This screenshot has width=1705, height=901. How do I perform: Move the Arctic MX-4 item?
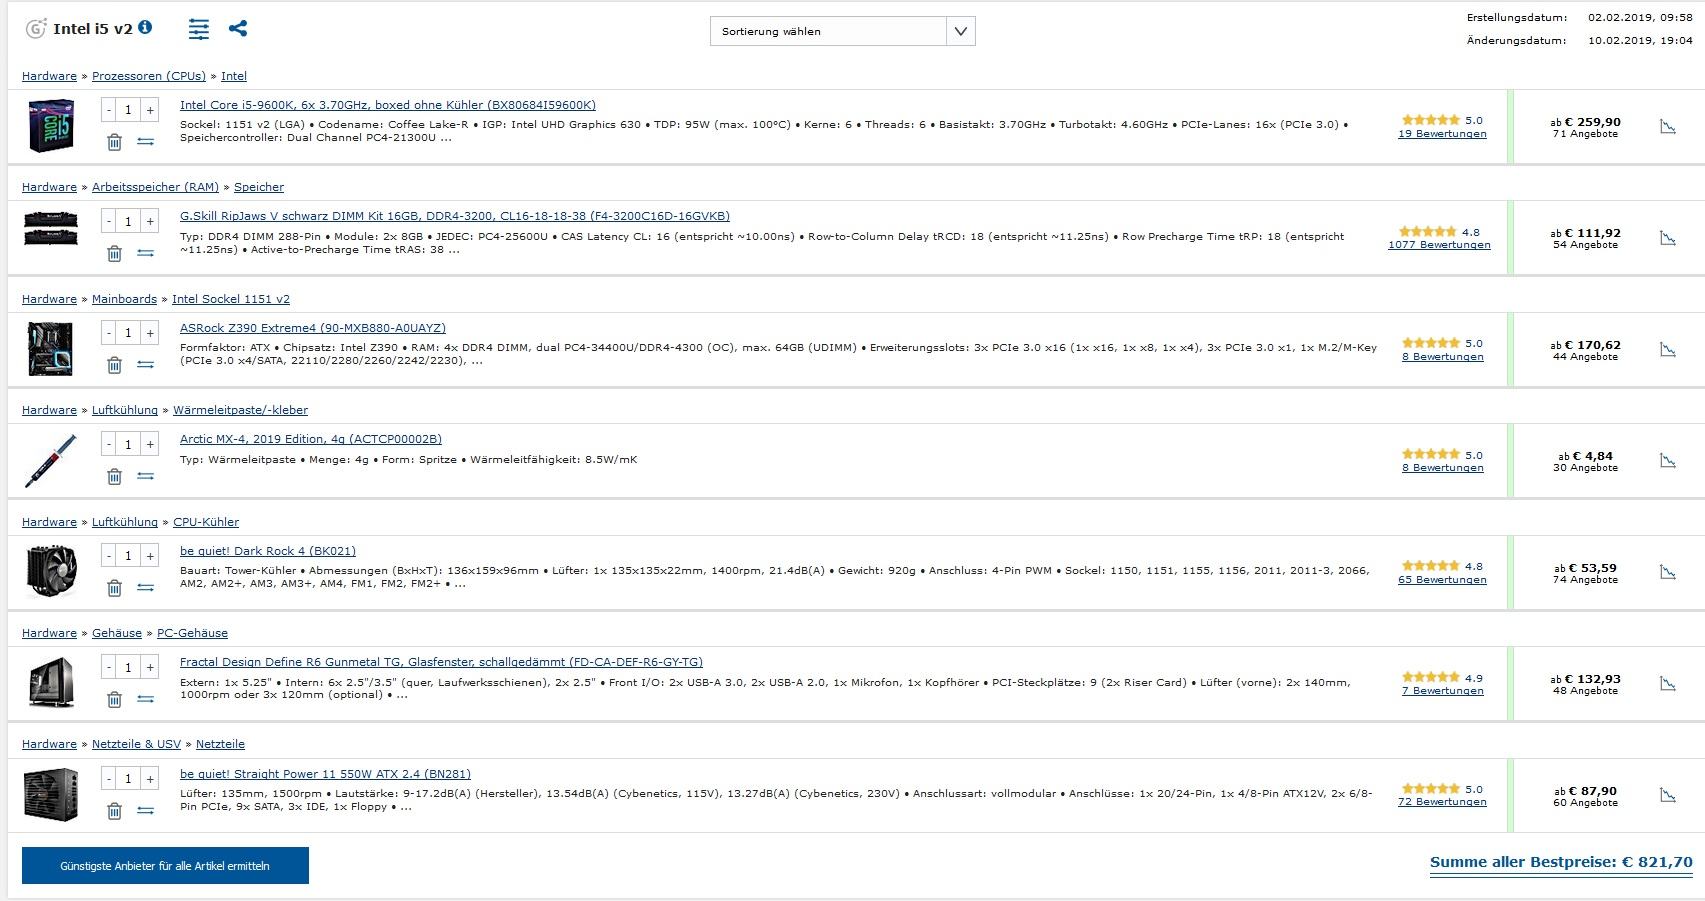point(146,476)
